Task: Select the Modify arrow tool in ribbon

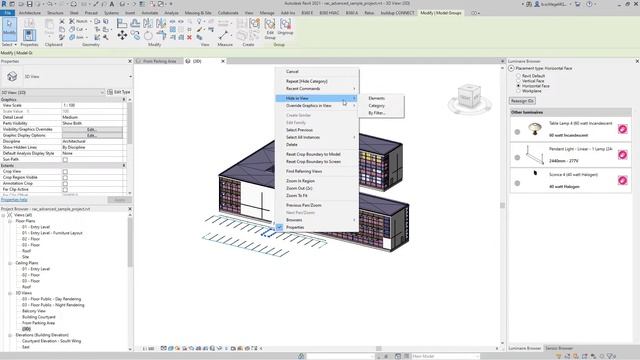Action: (x=9, y=29)
